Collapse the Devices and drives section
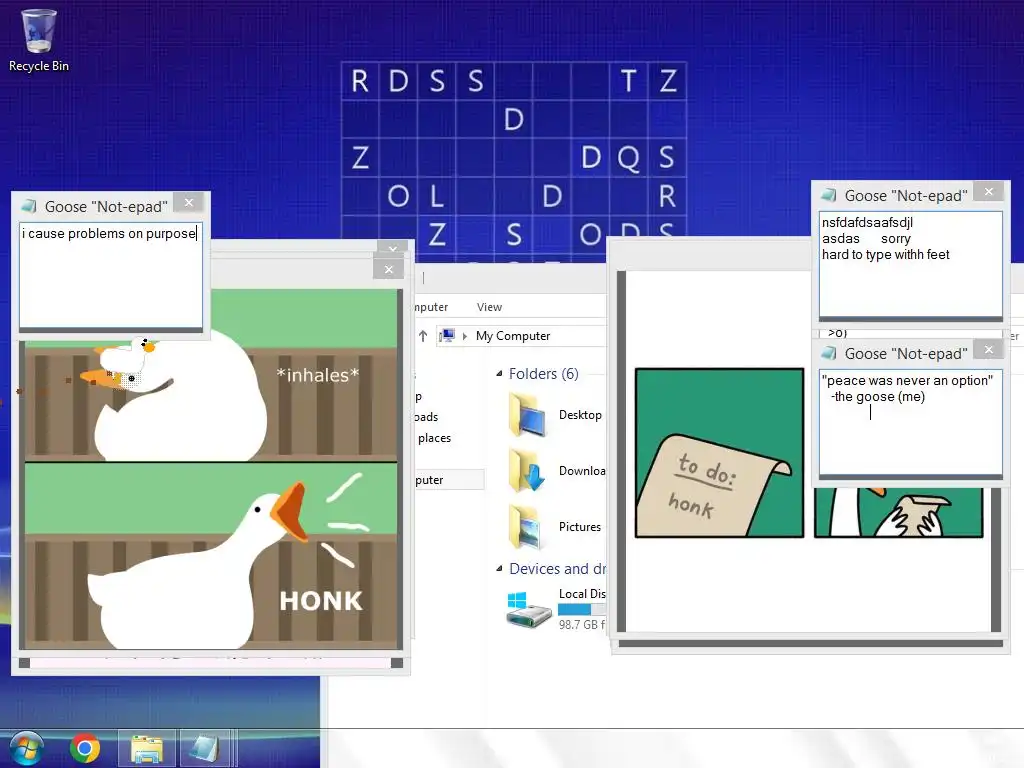 point(499,569)
